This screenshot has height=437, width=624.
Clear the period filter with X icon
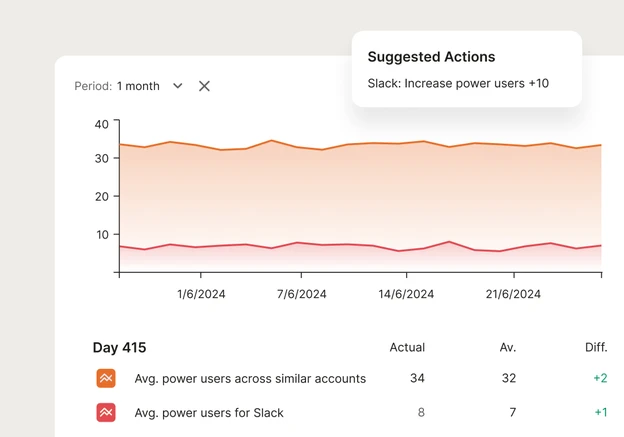[x=204, y=86]
